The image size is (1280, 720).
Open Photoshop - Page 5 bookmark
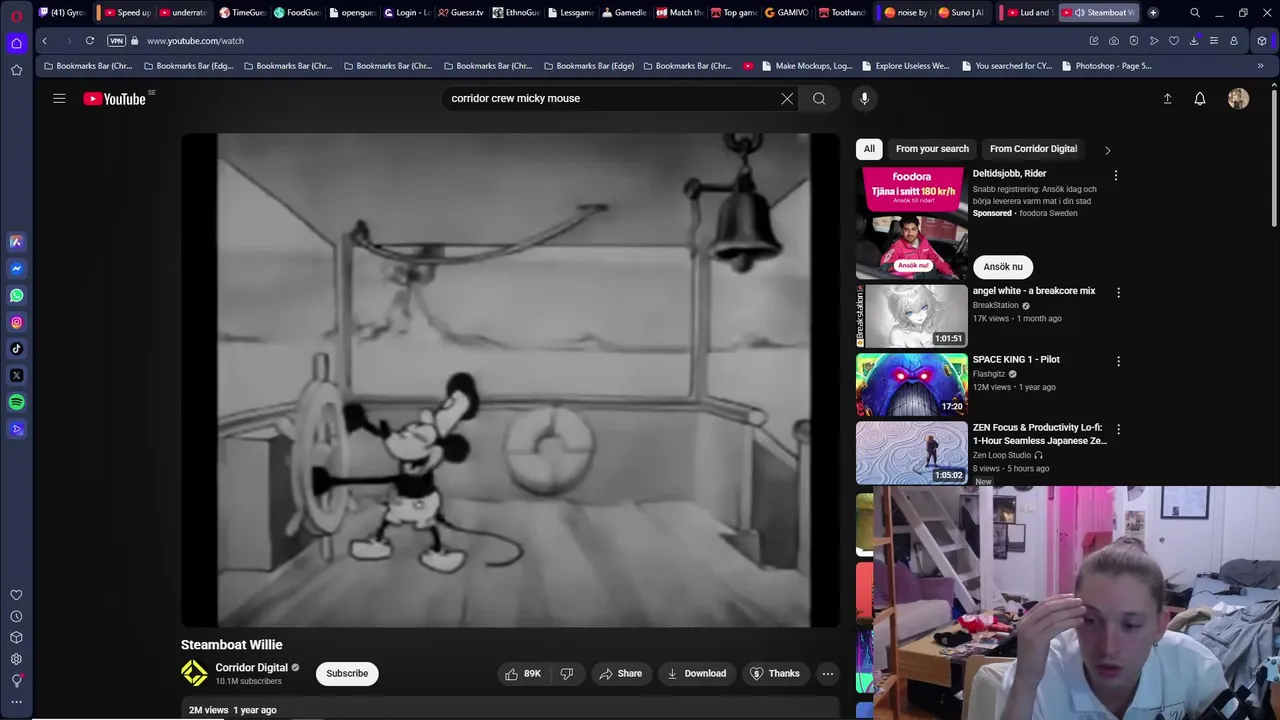1106,66
